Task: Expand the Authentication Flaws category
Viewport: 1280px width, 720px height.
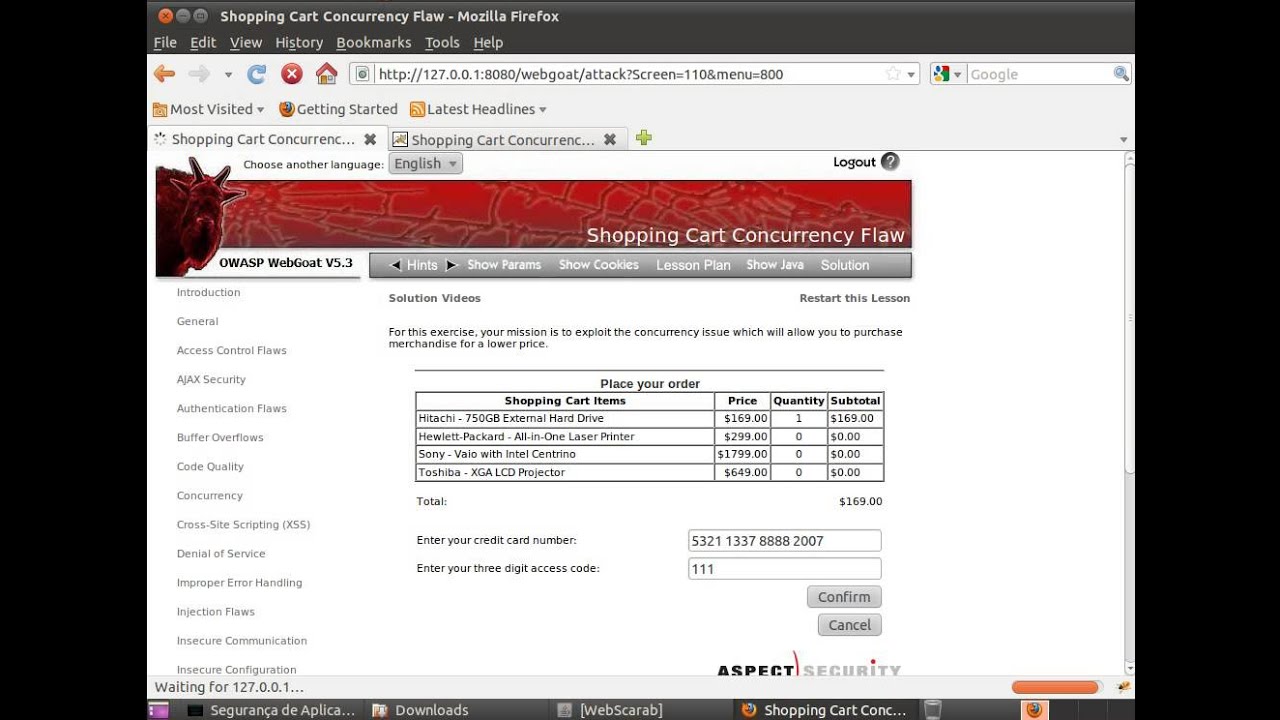Action: point(231,408)
